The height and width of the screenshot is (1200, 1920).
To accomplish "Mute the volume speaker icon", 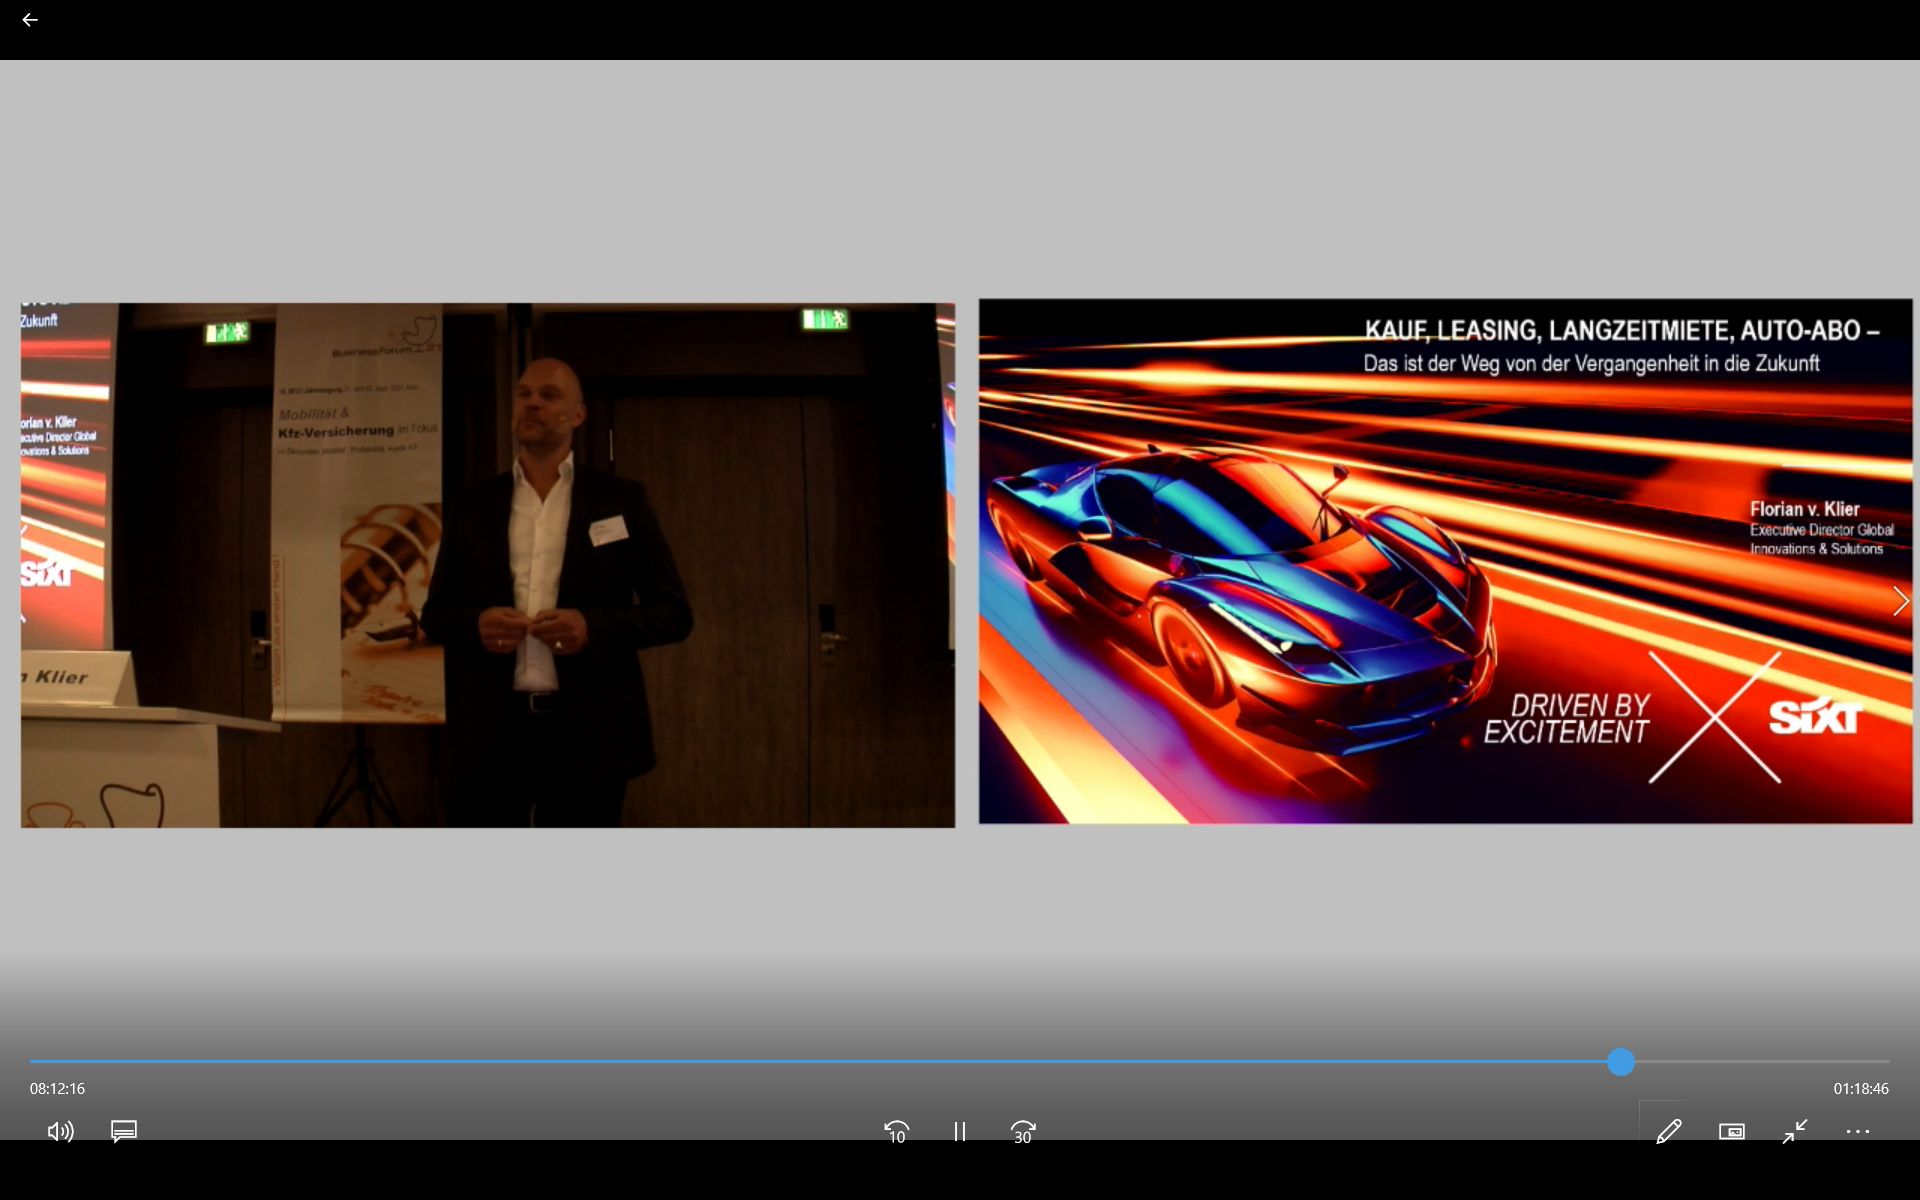I will (60, 1131).
